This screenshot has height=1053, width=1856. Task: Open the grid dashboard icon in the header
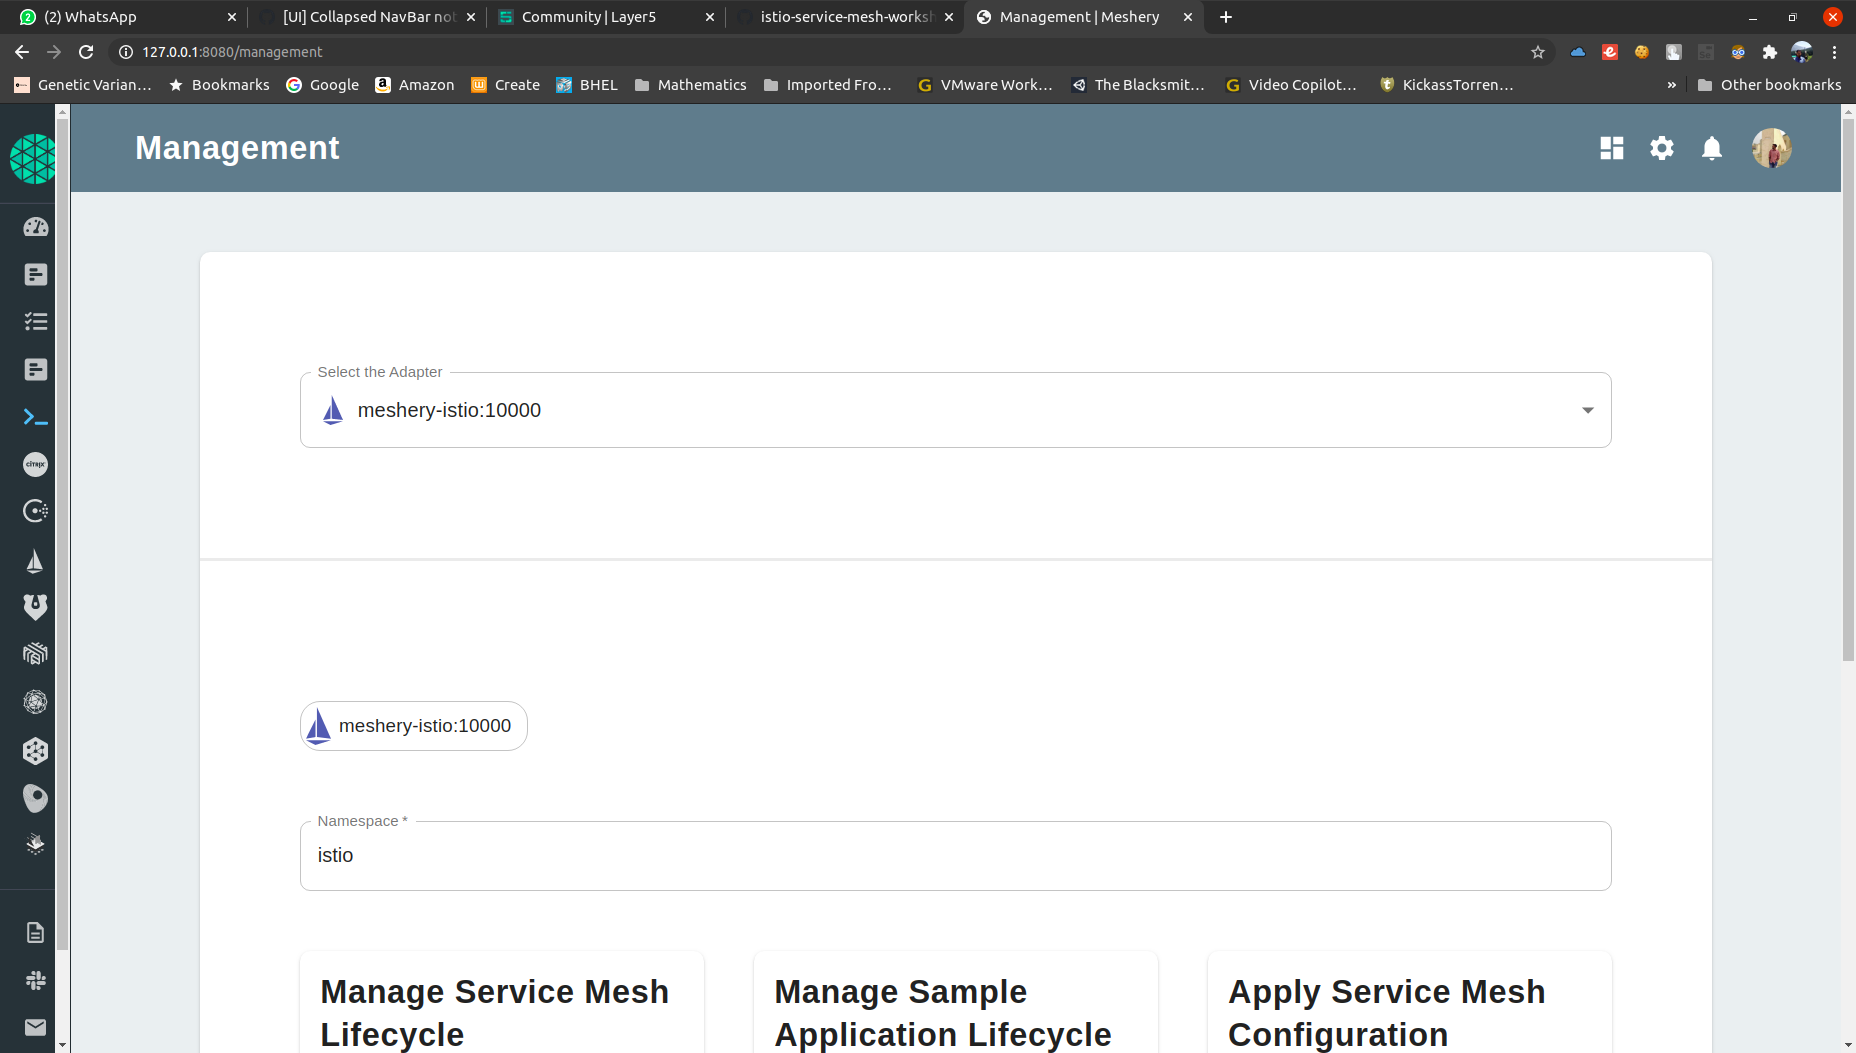coord(1612,148)
